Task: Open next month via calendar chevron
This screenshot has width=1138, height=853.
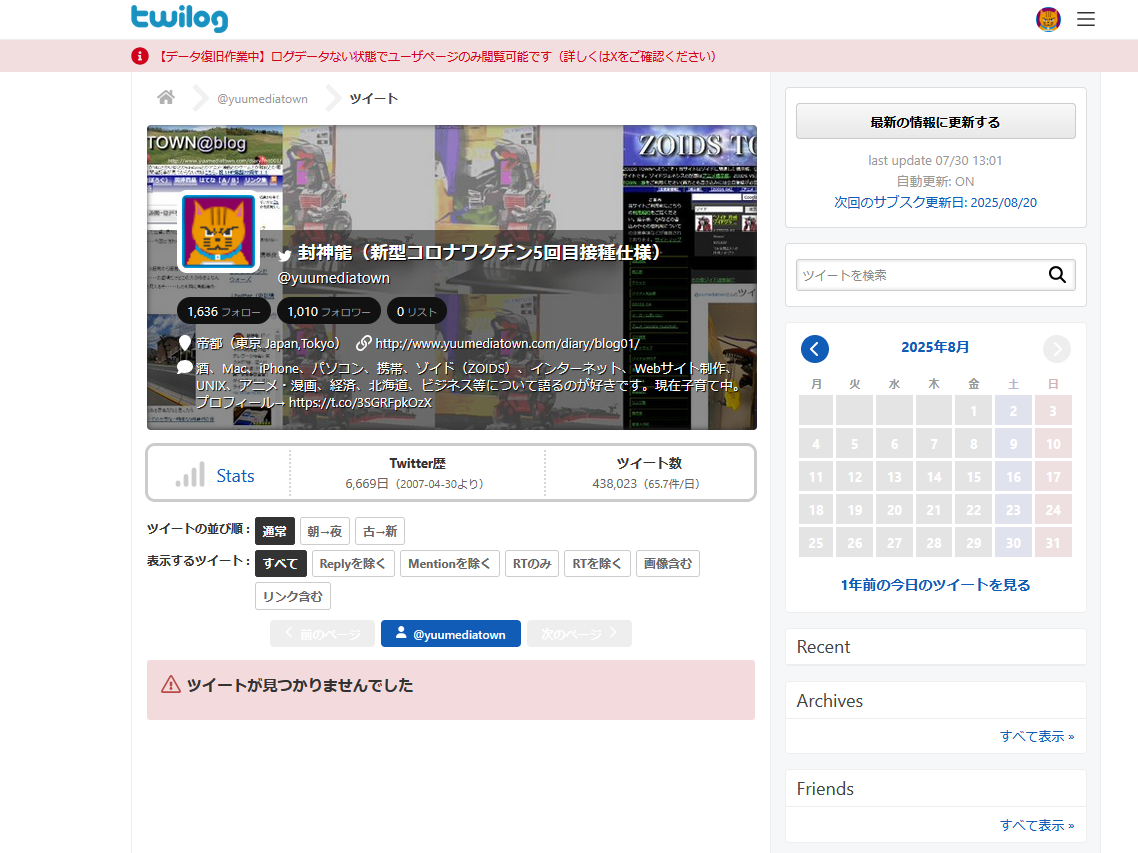Action: coord(1056,348)
